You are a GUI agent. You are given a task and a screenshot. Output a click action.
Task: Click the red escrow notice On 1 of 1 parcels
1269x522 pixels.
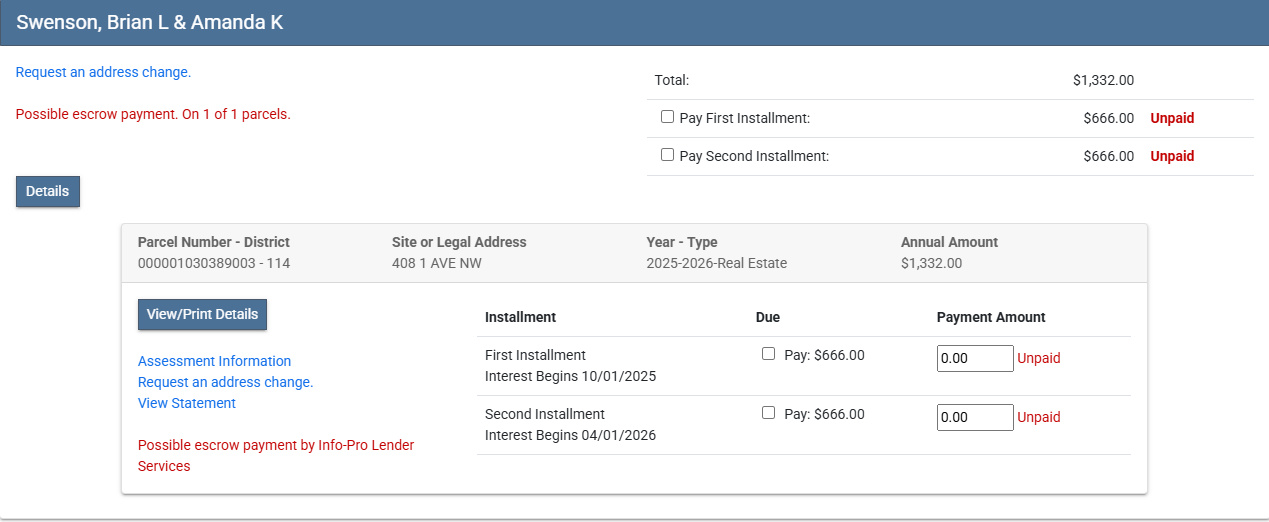153,114
